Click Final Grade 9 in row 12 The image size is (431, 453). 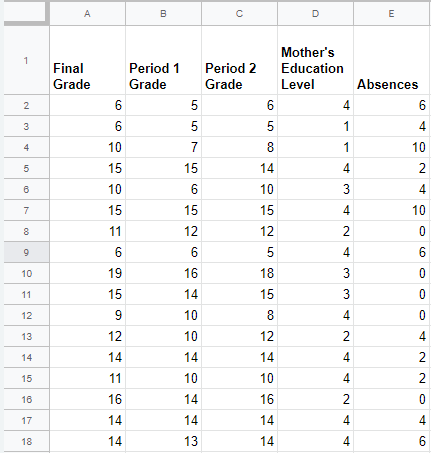coord(87,315)
